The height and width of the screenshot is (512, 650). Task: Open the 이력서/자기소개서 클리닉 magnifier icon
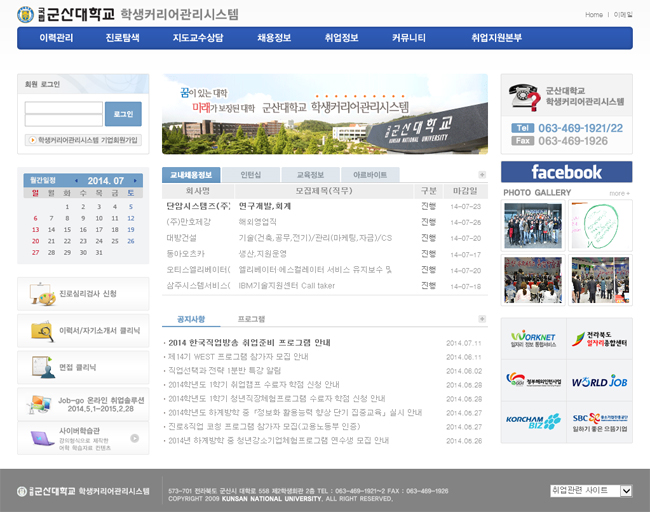[41, 330]
